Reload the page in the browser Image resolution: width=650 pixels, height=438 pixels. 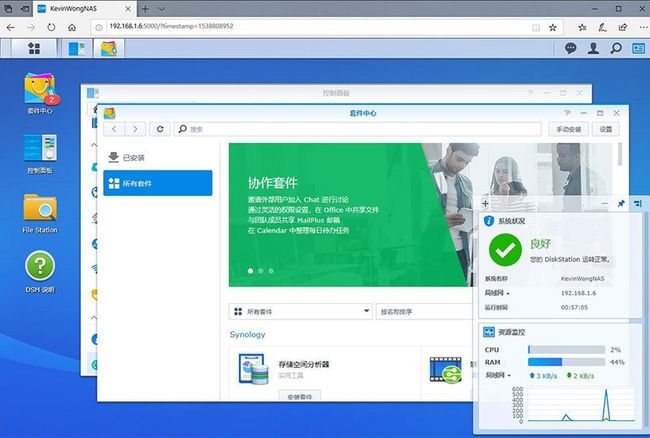click(x=51, y=27)
